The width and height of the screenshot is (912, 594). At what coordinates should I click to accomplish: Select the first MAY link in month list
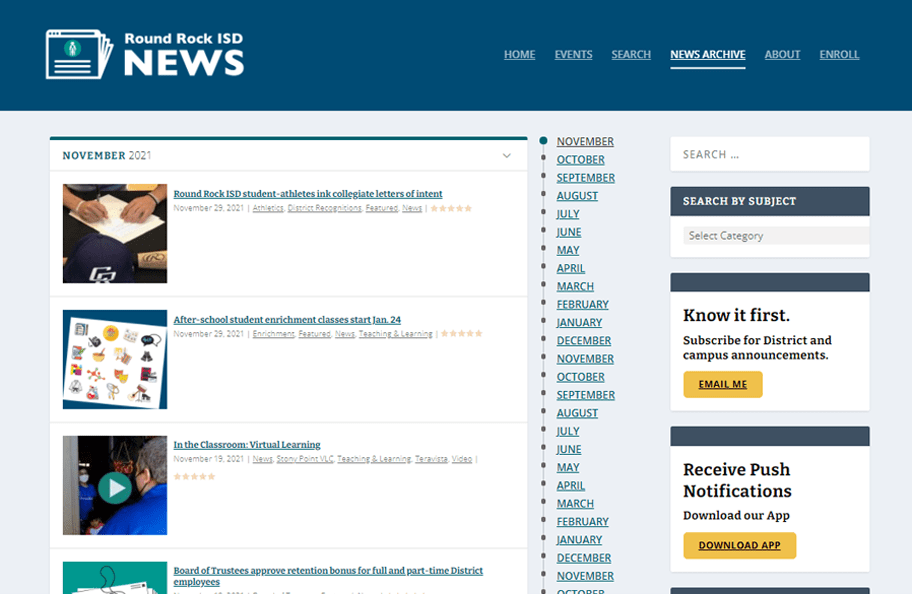(568, 250)
